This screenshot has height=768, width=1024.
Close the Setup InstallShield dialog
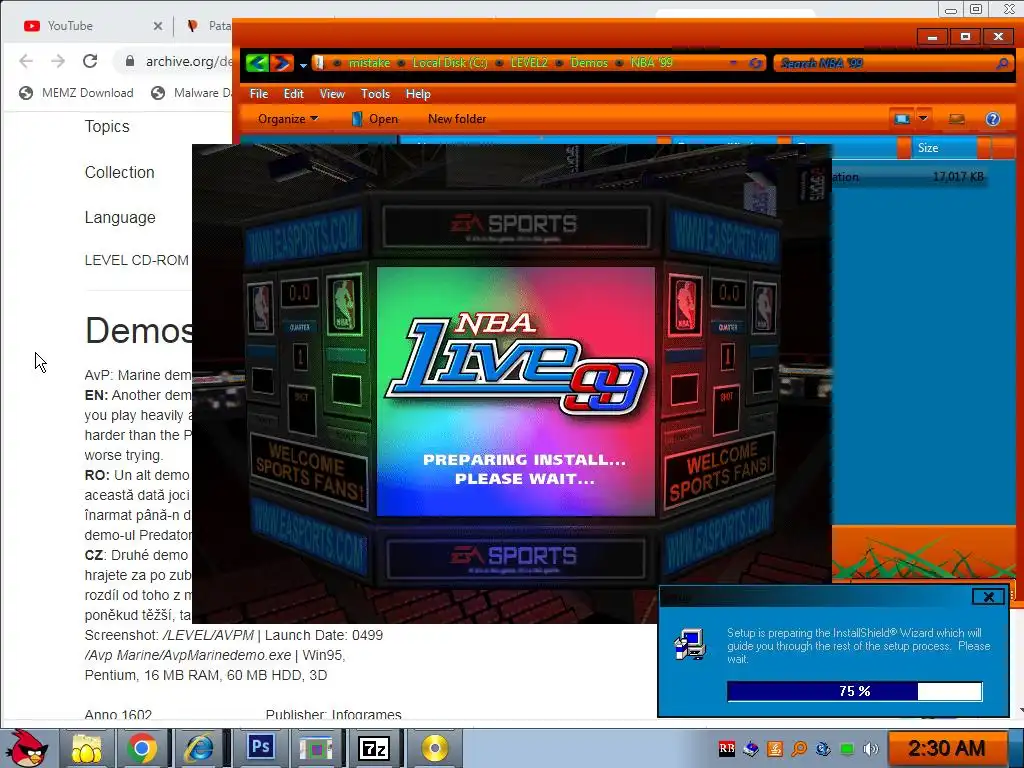[988, 596]
